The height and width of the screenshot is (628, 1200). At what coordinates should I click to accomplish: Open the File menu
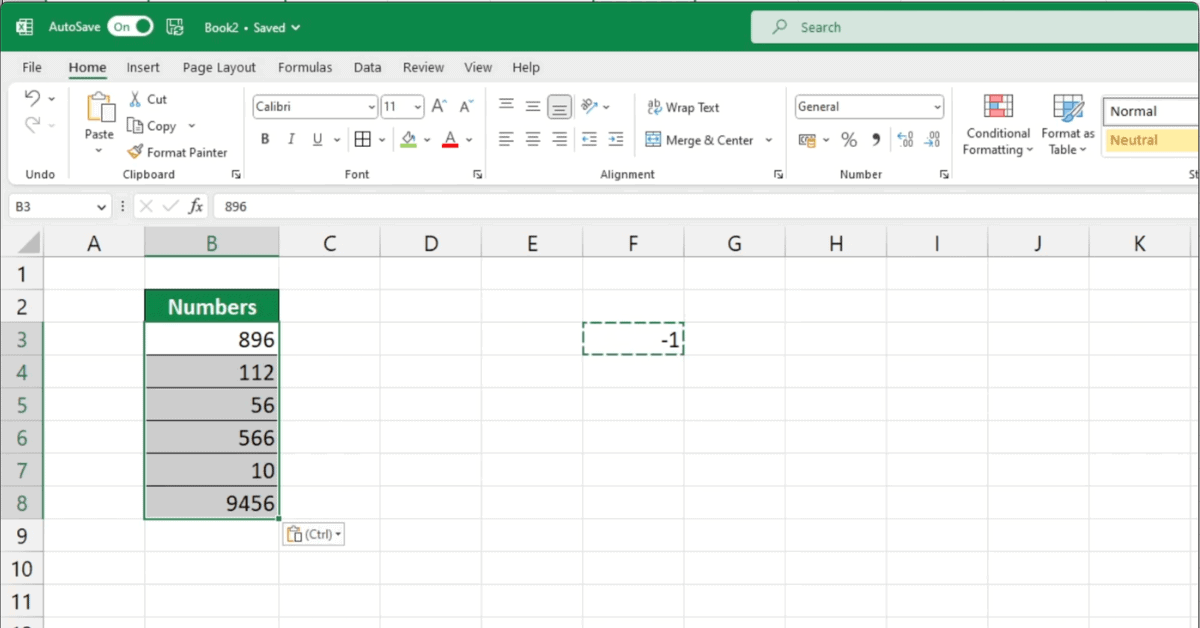31,67
